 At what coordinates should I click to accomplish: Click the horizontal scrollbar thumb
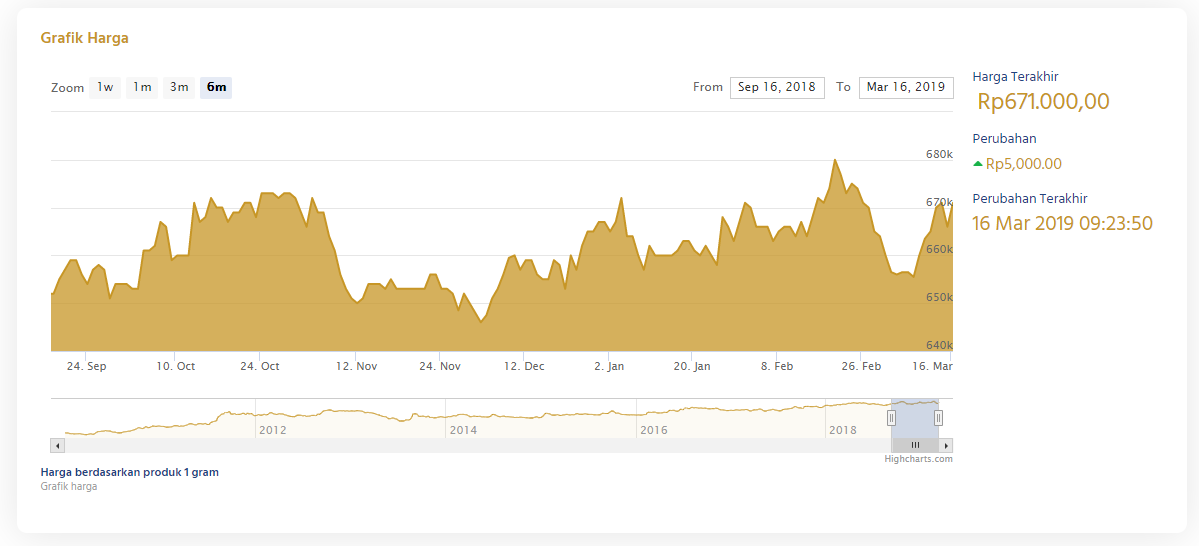(x=915, y=445)
